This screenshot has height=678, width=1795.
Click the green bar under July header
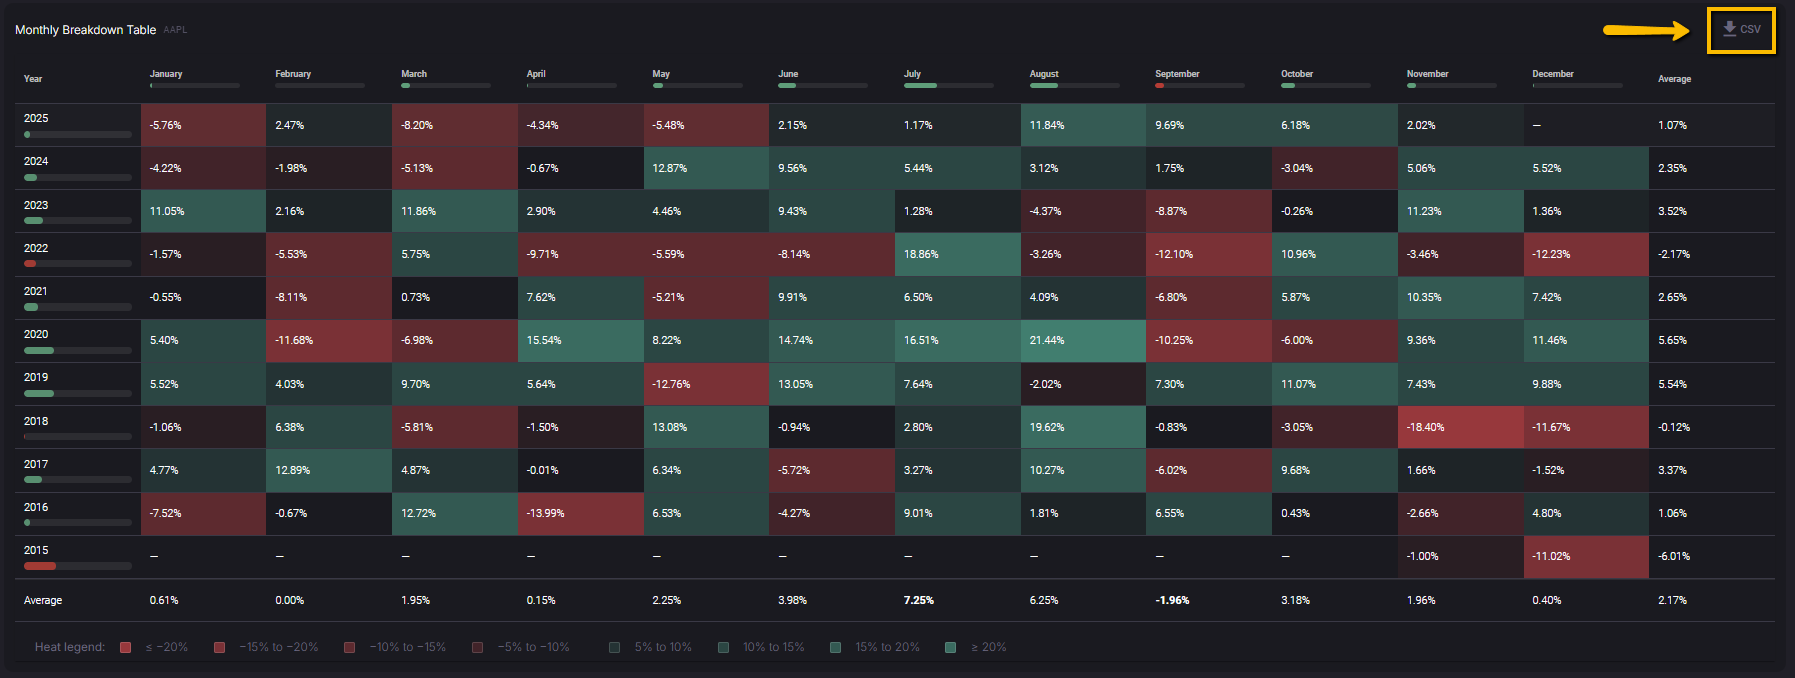[x=920, y=86]
